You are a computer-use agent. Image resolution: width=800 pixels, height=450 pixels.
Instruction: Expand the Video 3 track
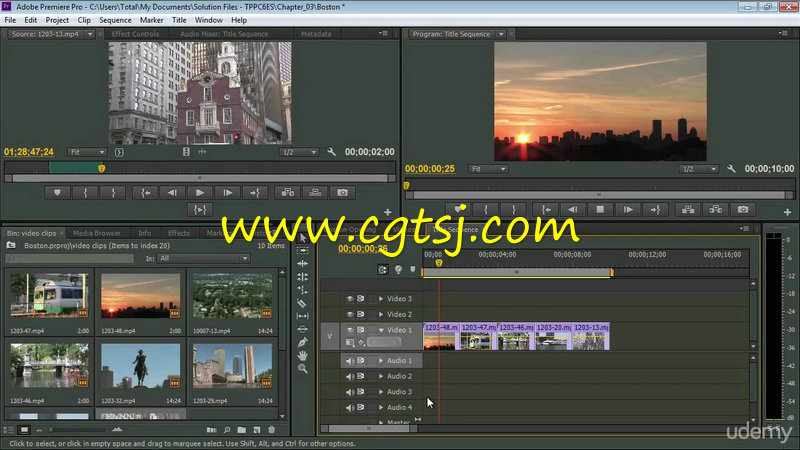[381, 299]
